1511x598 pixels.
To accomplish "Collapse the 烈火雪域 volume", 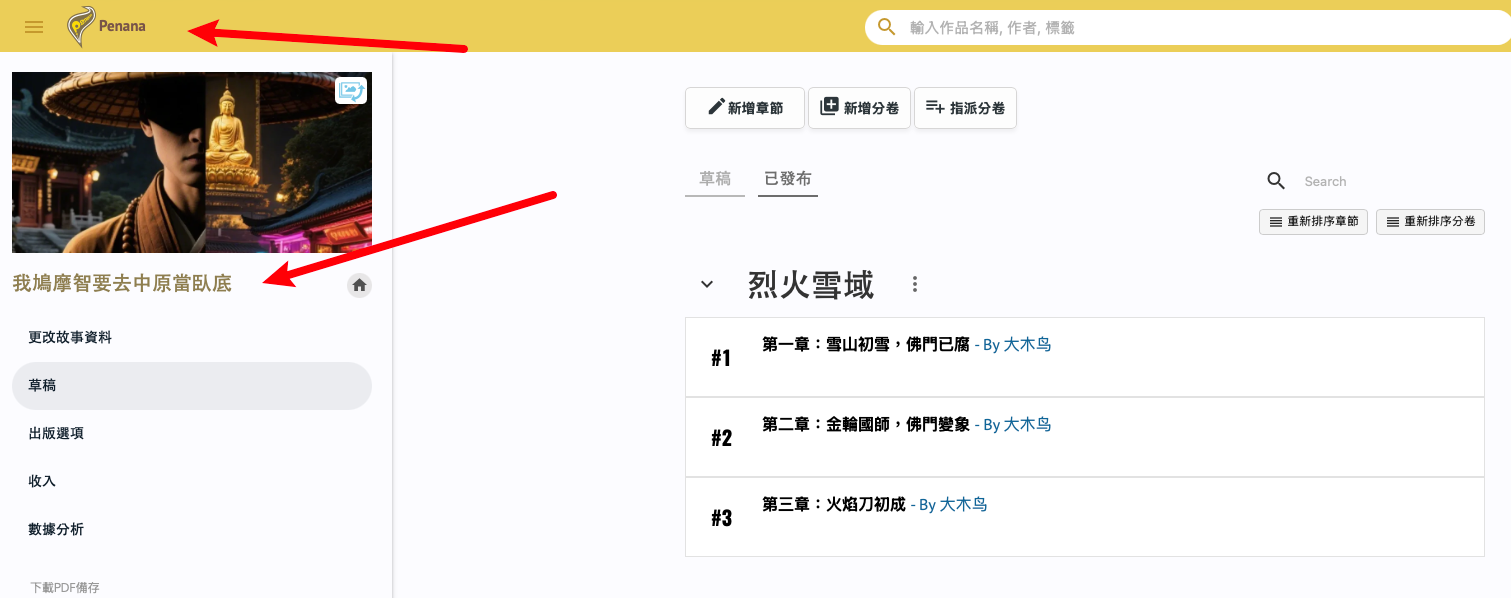I will [x=707, y=284].
